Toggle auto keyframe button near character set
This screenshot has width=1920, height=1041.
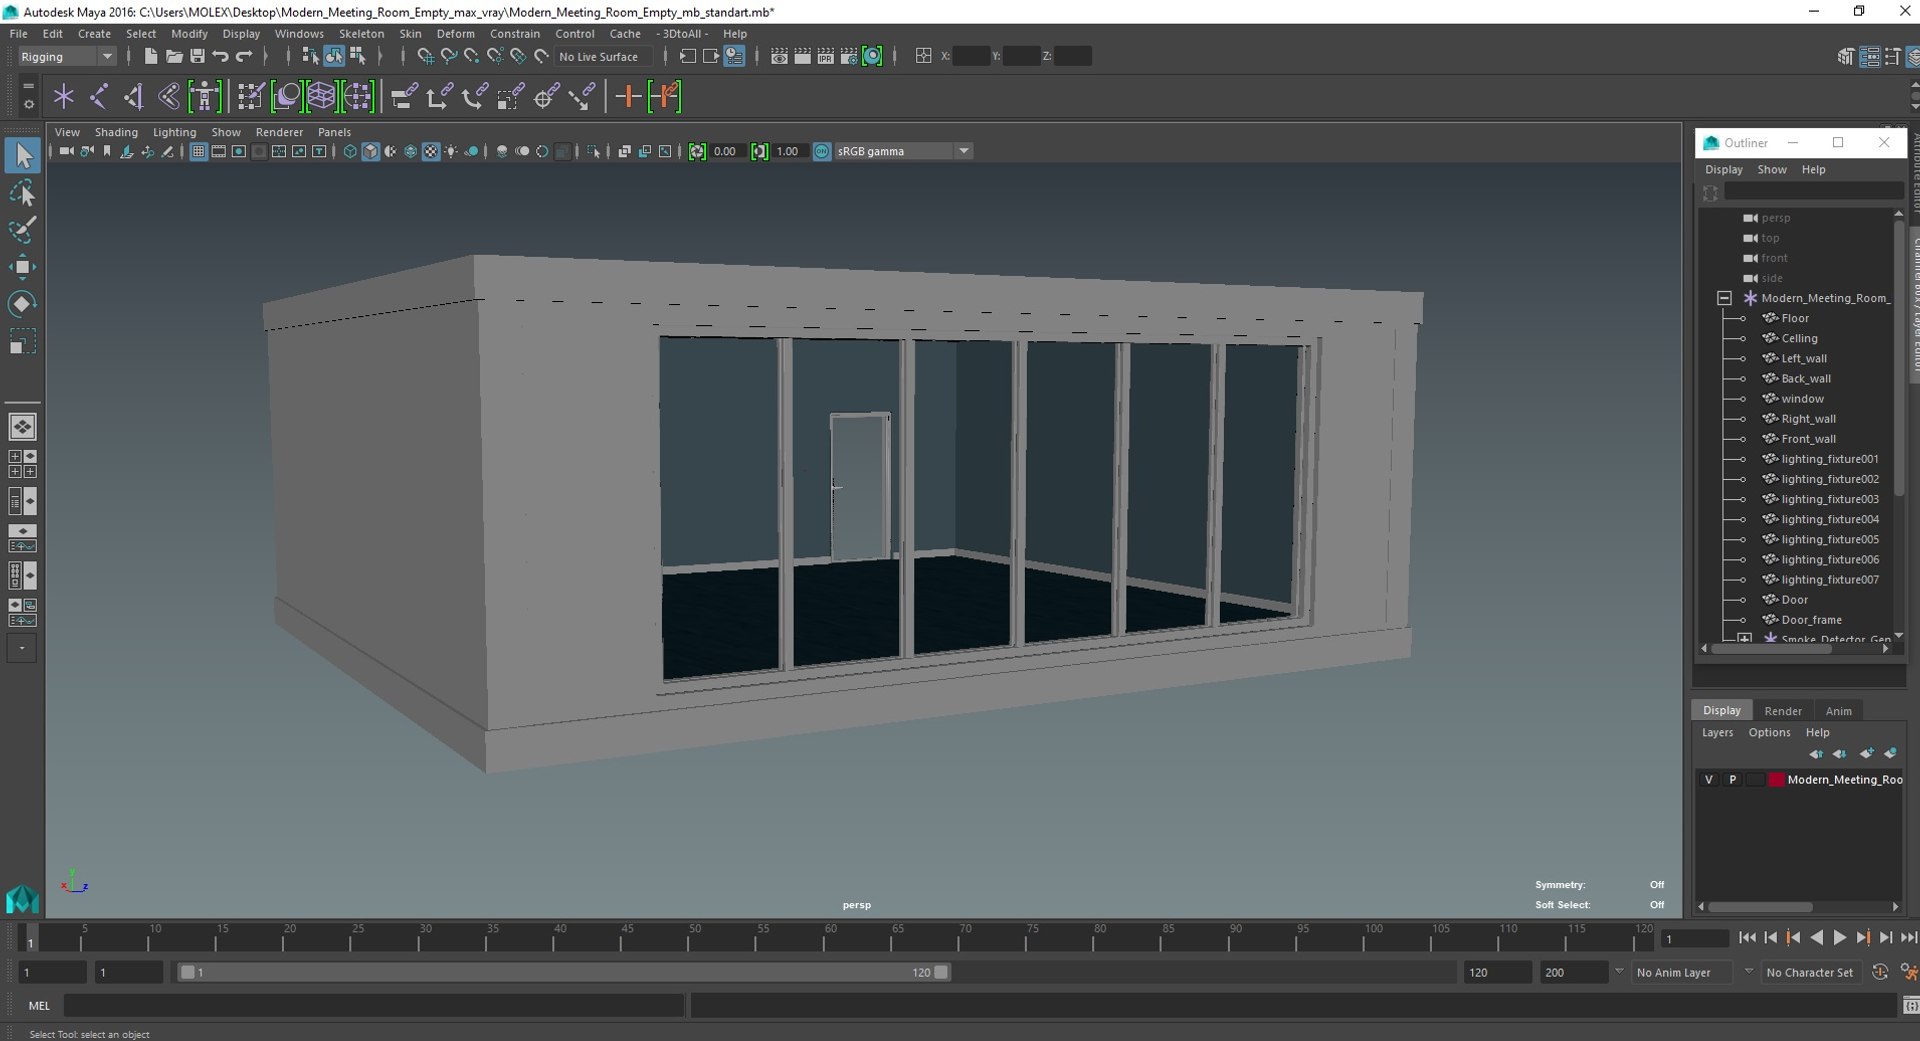(1880, 972)
